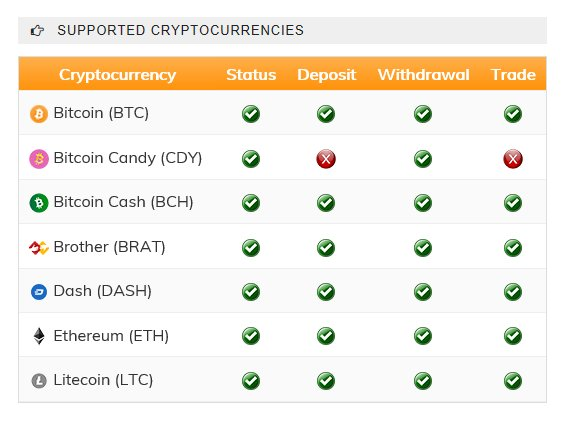Click Litecoin's withdrawal green checkmark
Viewport: 579px width, 436px height.
point(423,381)
